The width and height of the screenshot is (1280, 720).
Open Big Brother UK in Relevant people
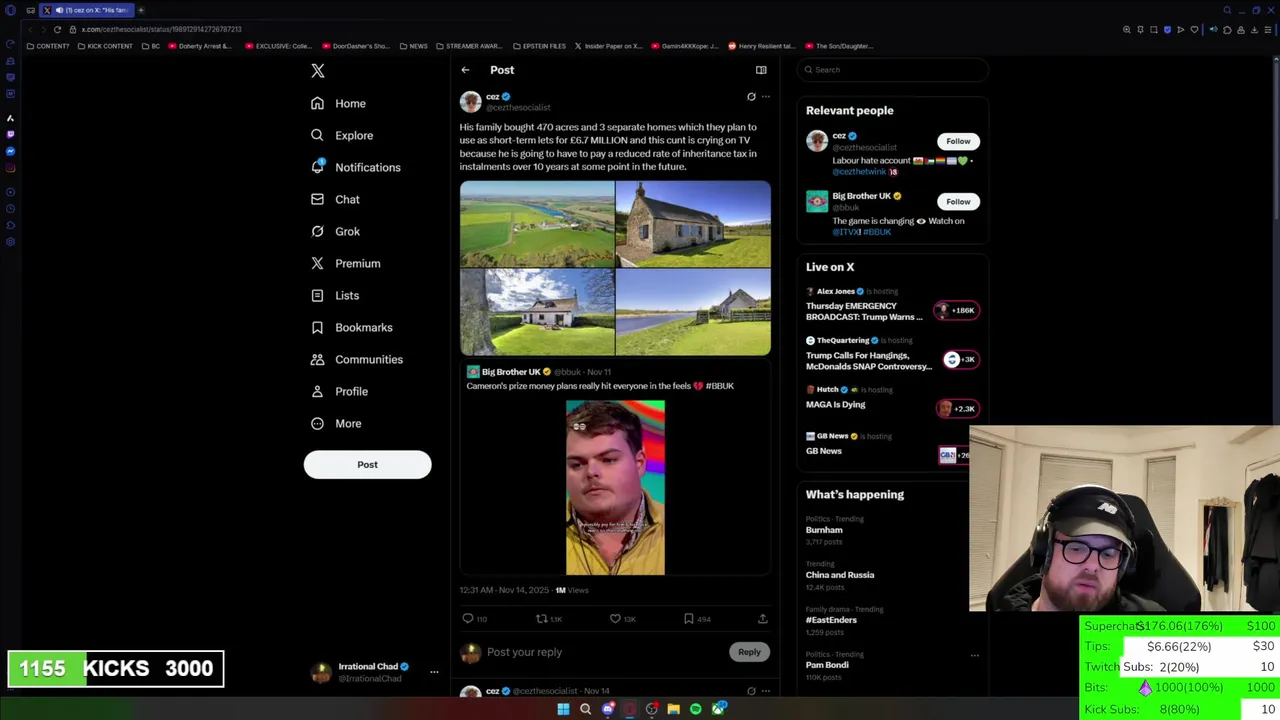861,196
